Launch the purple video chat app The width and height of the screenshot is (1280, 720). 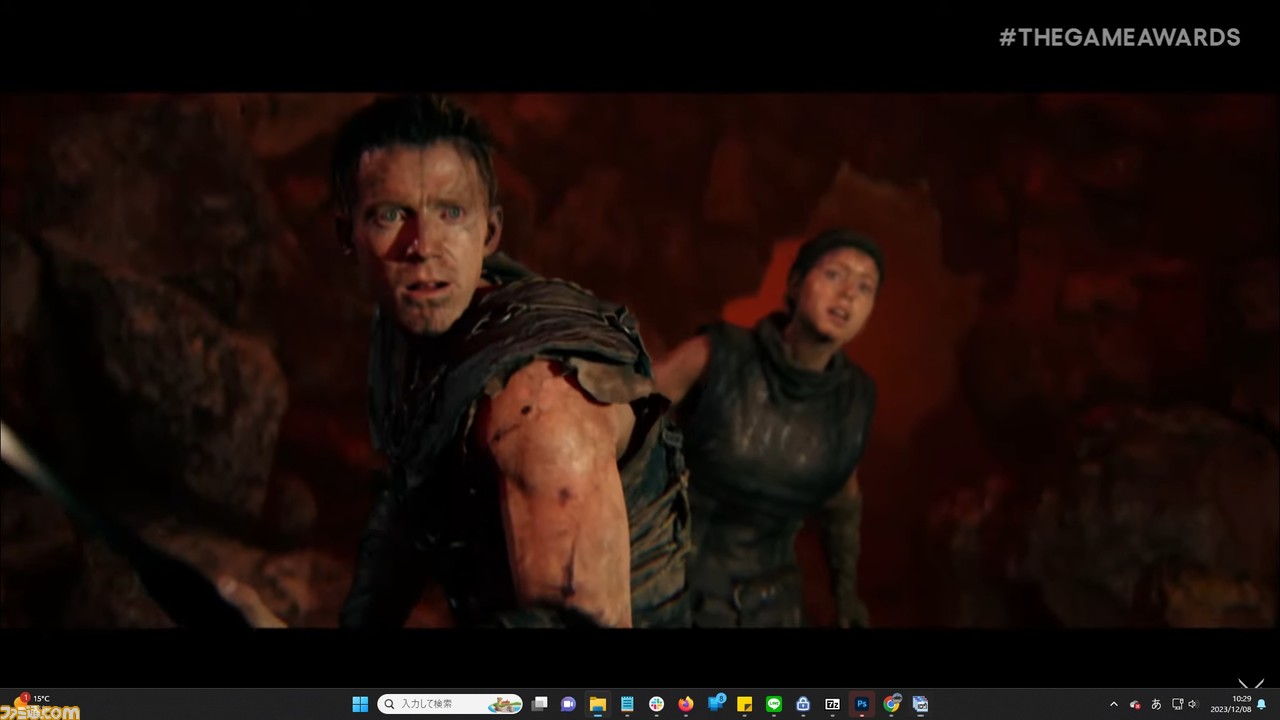click(x=569, y=704)
